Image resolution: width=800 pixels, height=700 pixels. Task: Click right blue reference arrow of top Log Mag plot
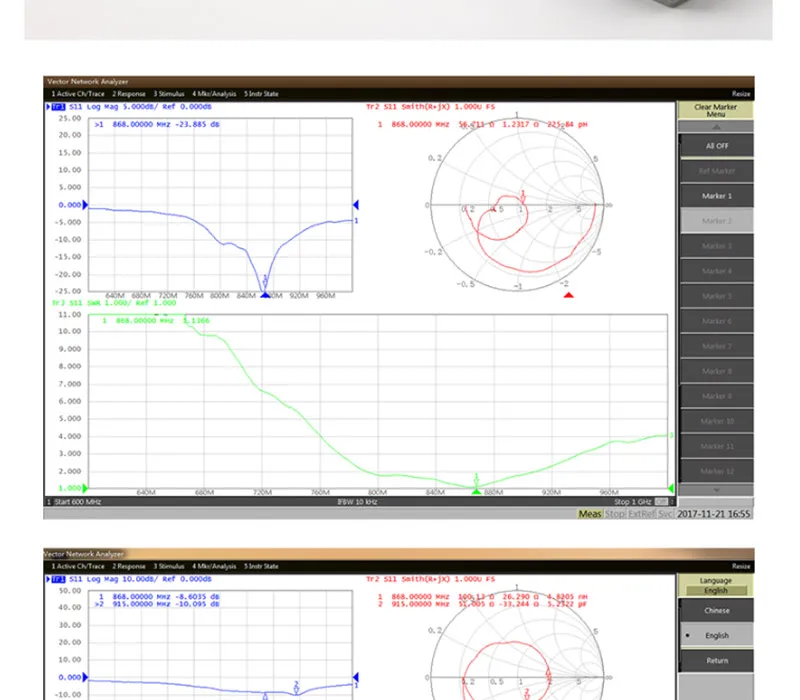pos(356,205)
